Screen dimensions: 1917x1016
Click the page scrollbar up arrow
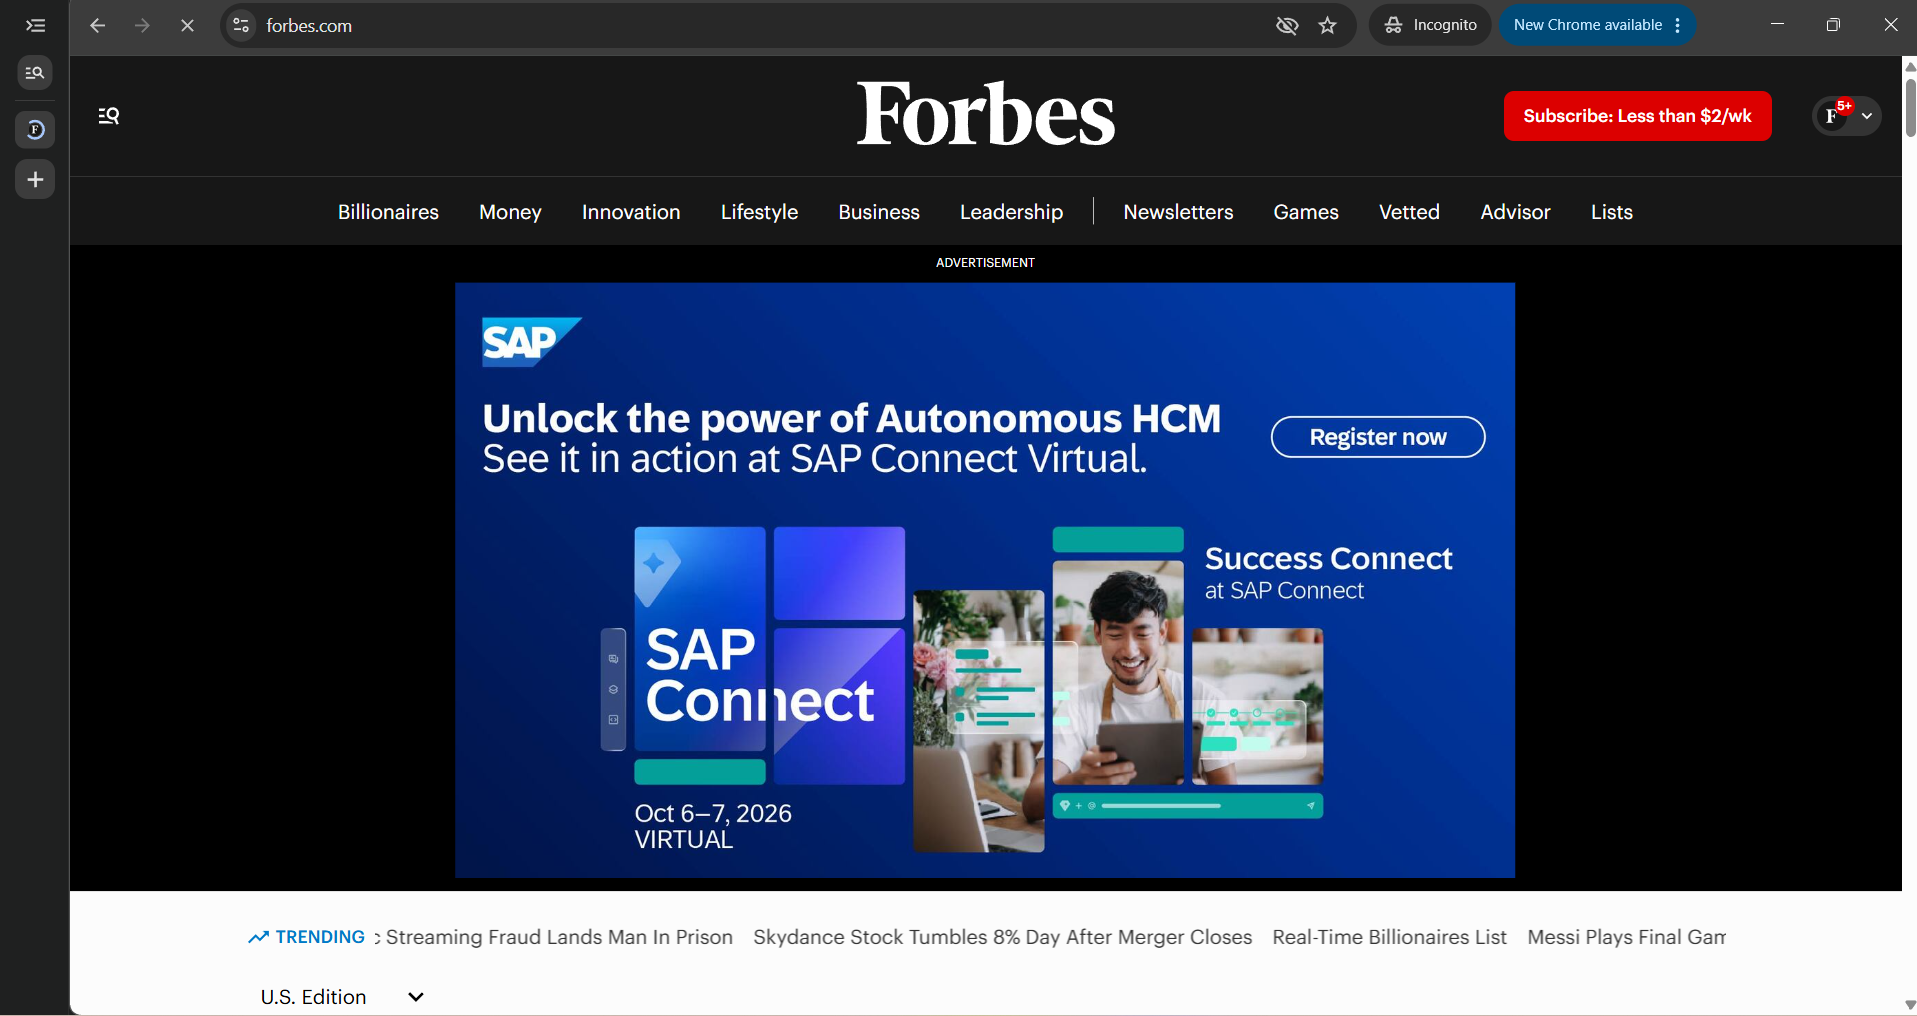(x=1909, y=66)
